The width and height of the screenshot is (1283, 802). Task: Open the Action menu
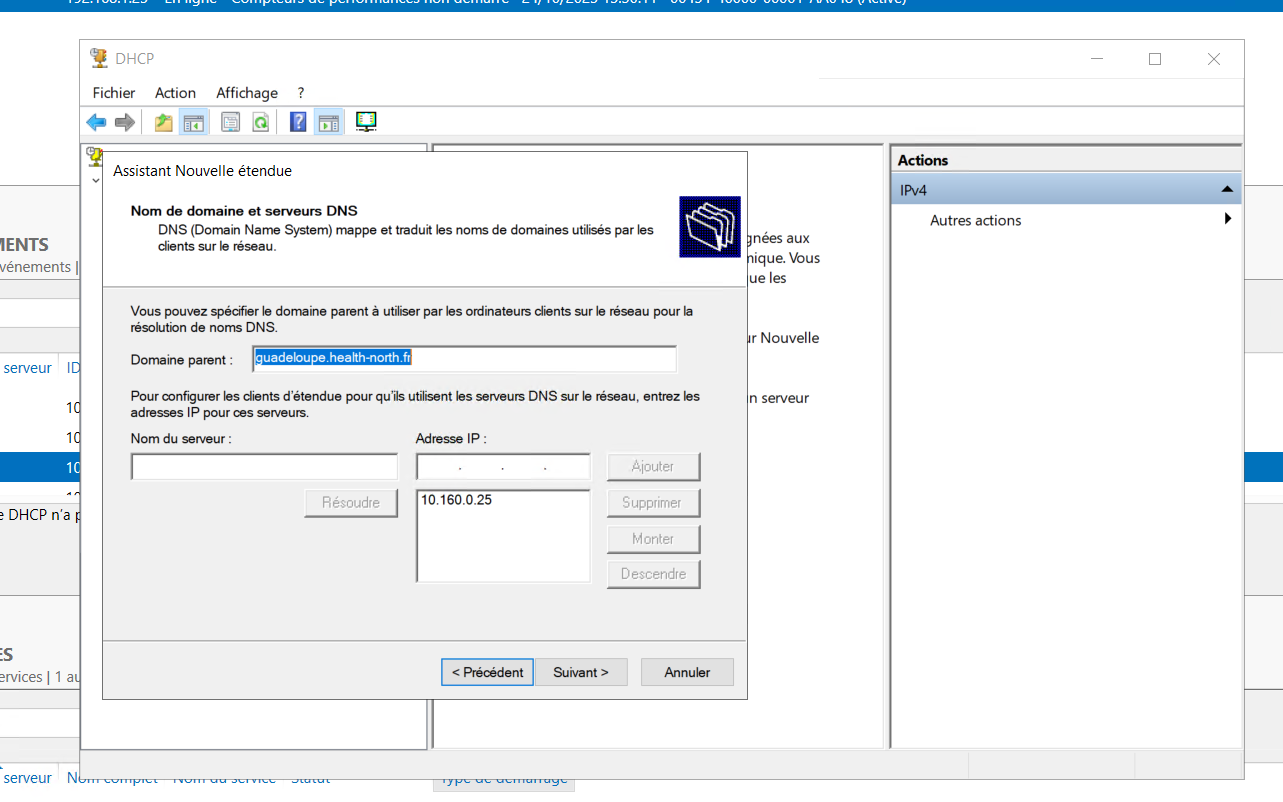point(175,93)
